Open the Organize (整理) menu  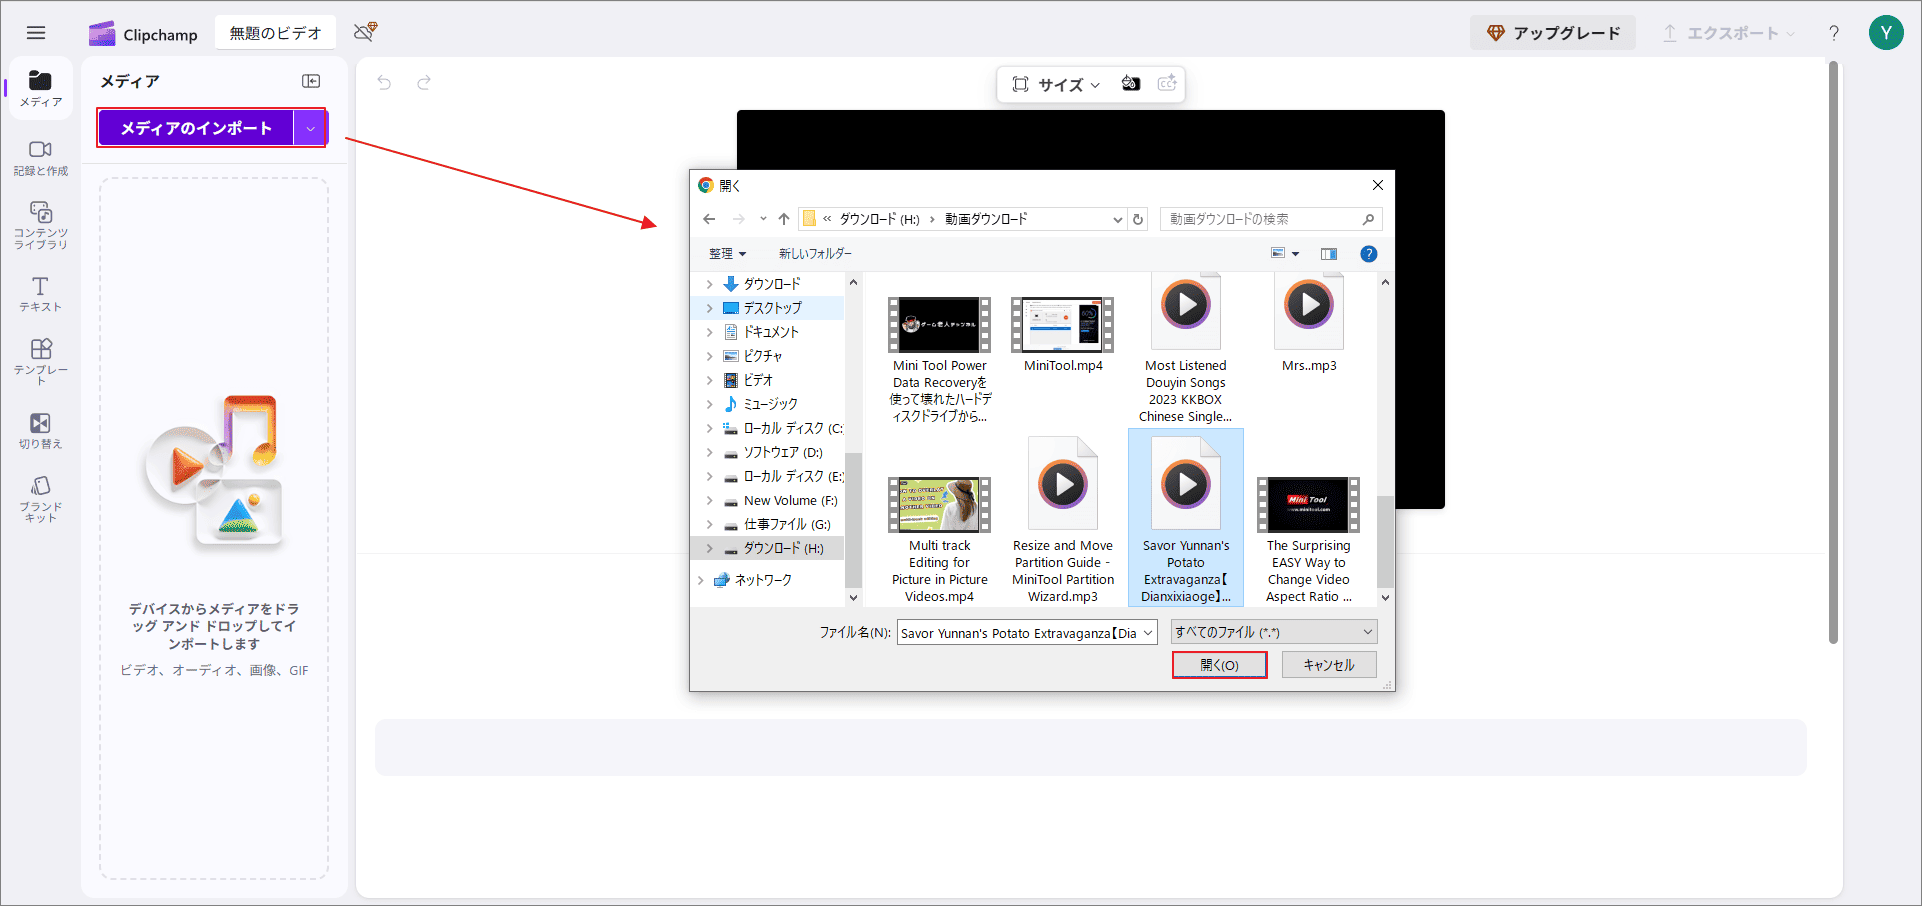727,254
